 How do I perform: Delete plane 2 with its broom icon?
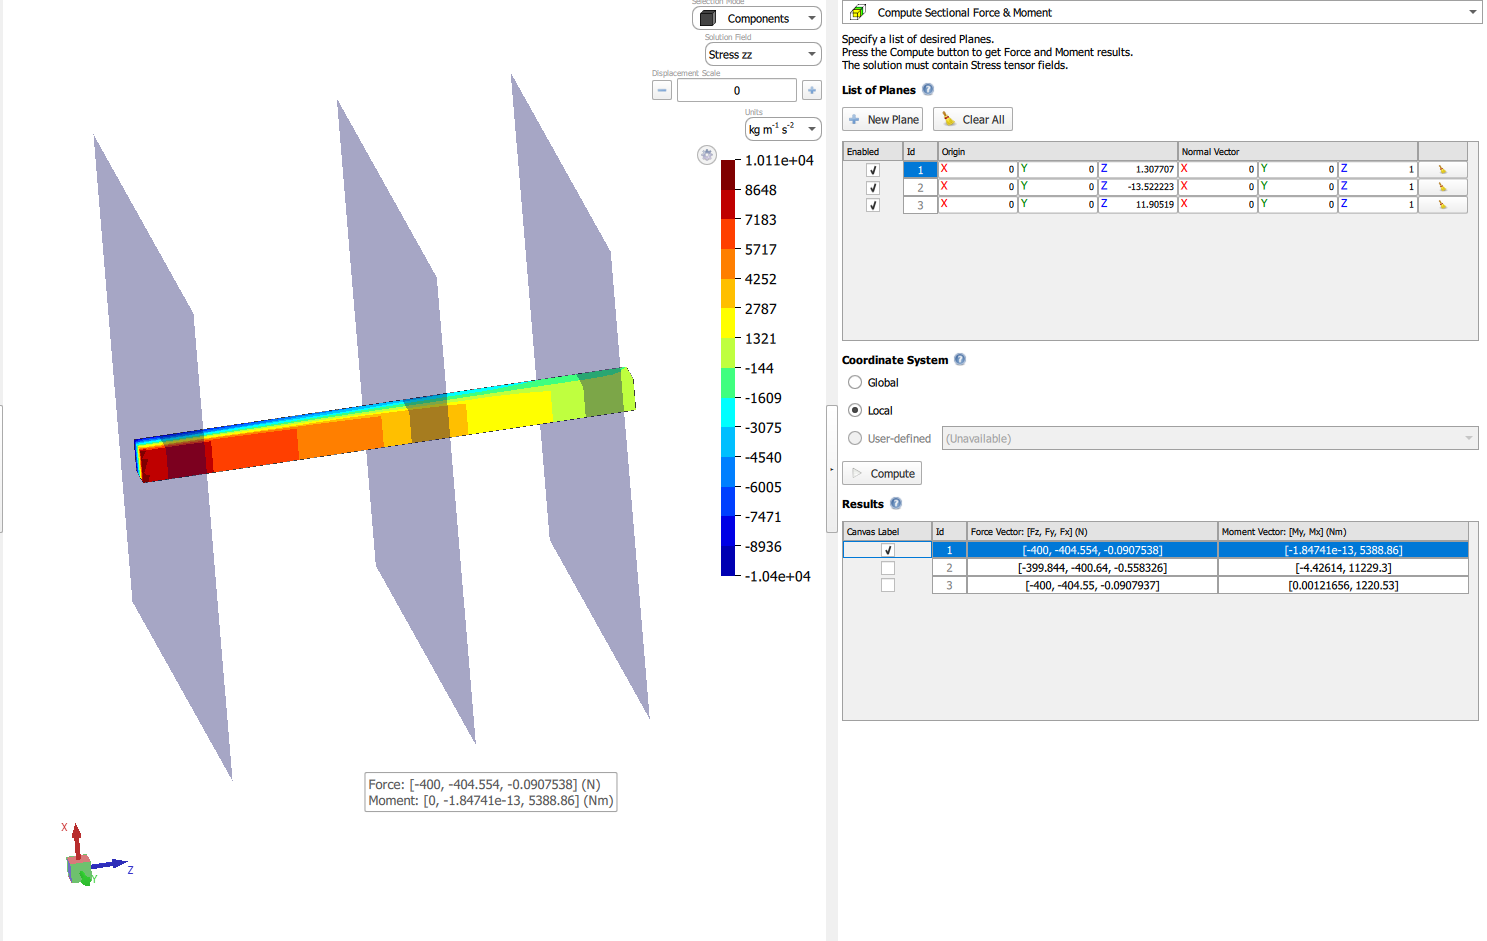[1442, 187]
